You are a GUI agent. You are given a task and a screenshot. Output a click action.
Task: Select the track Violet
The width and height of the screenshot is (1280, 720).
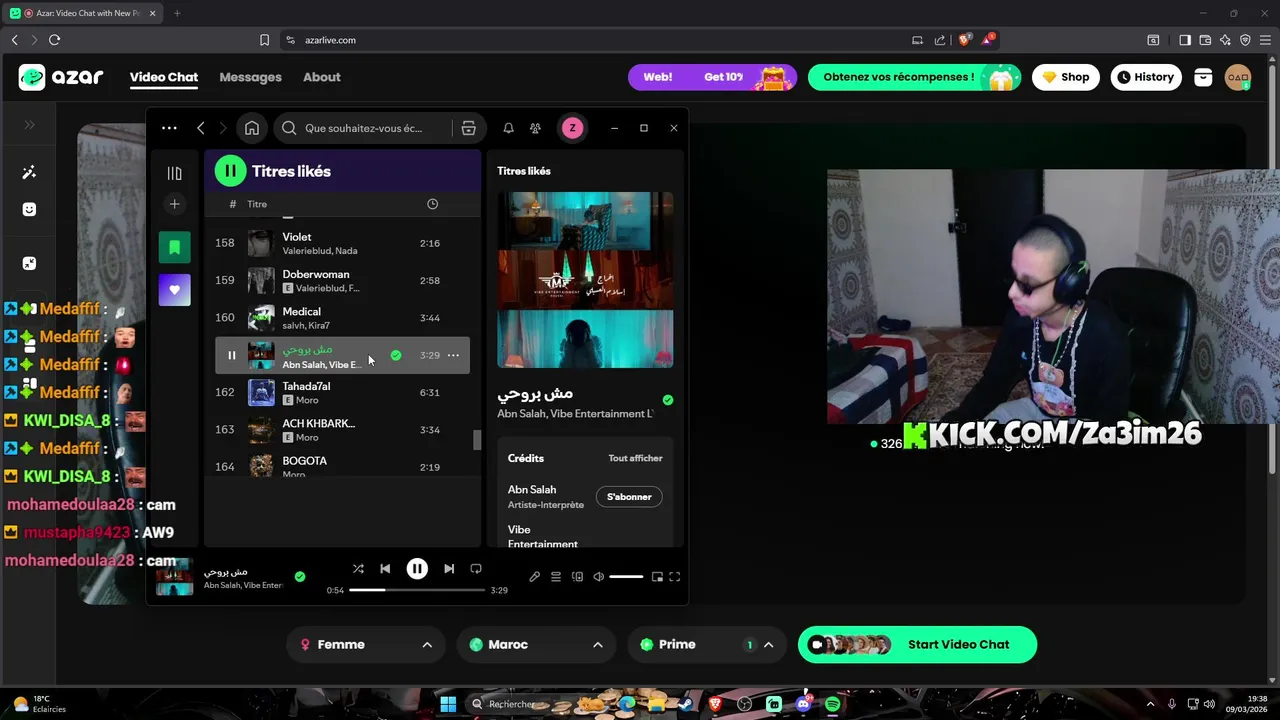[342, 243]
